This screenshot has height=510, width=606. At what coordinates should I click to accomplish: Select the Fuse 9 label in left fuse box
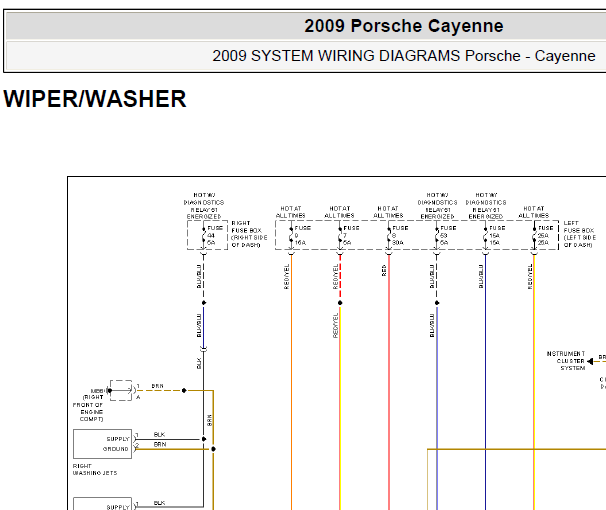[303, 235]
